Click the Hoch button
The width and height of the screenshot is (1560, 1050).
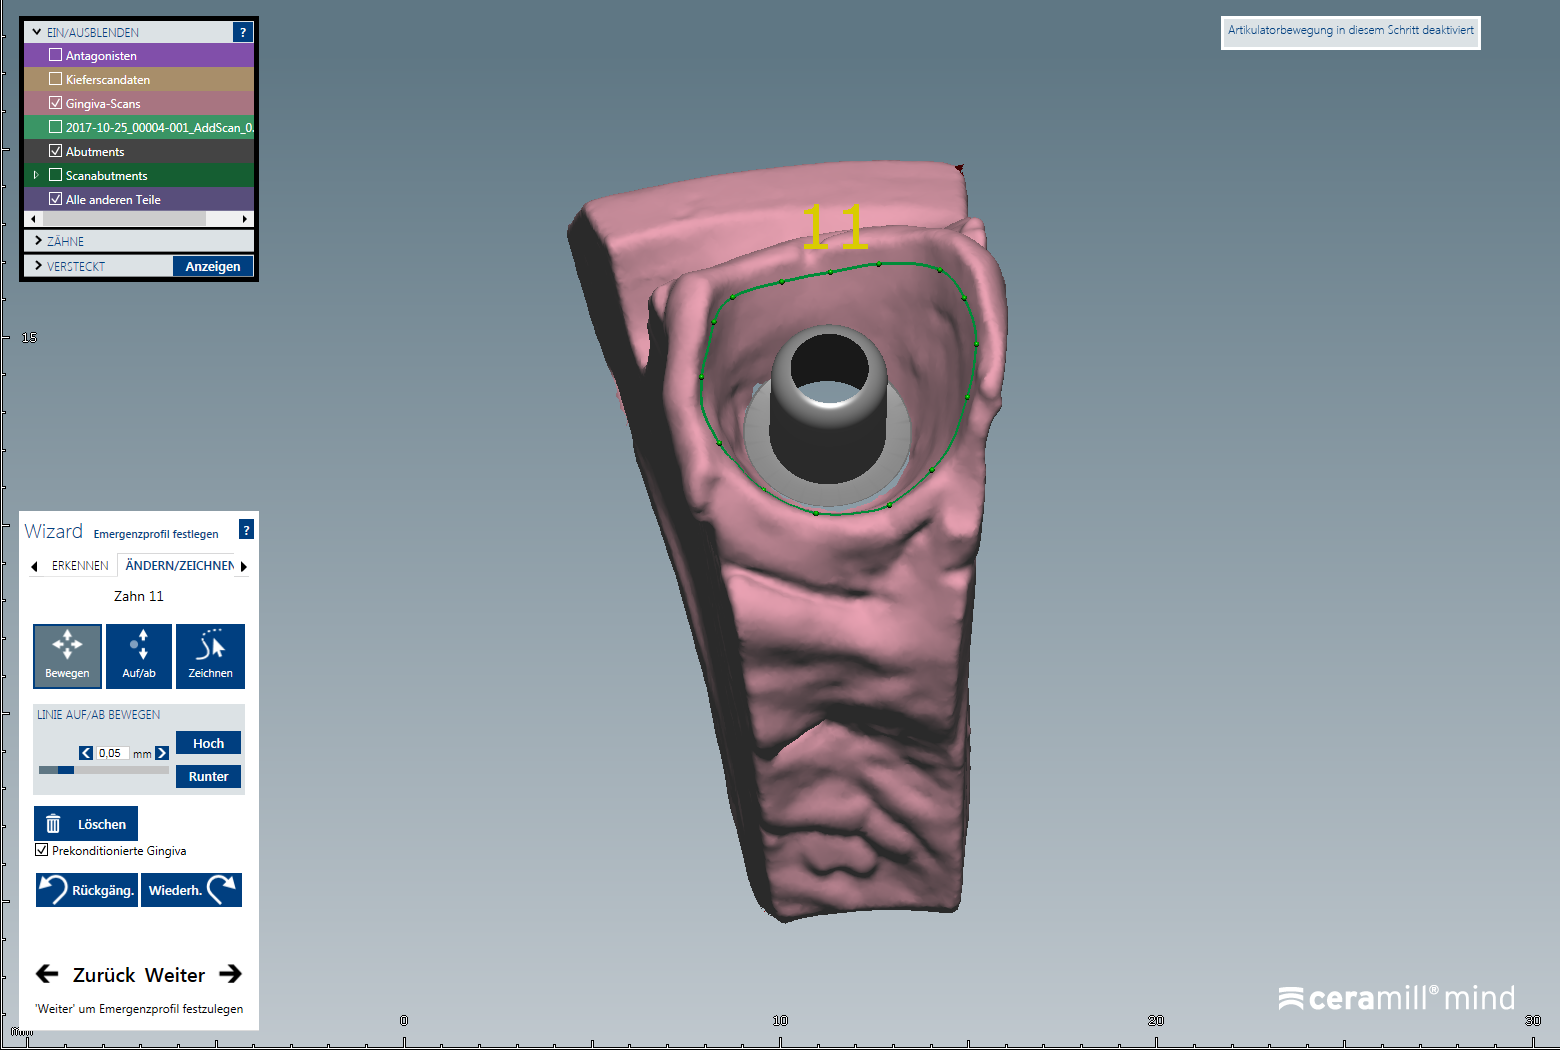click(x=208, y=743)
